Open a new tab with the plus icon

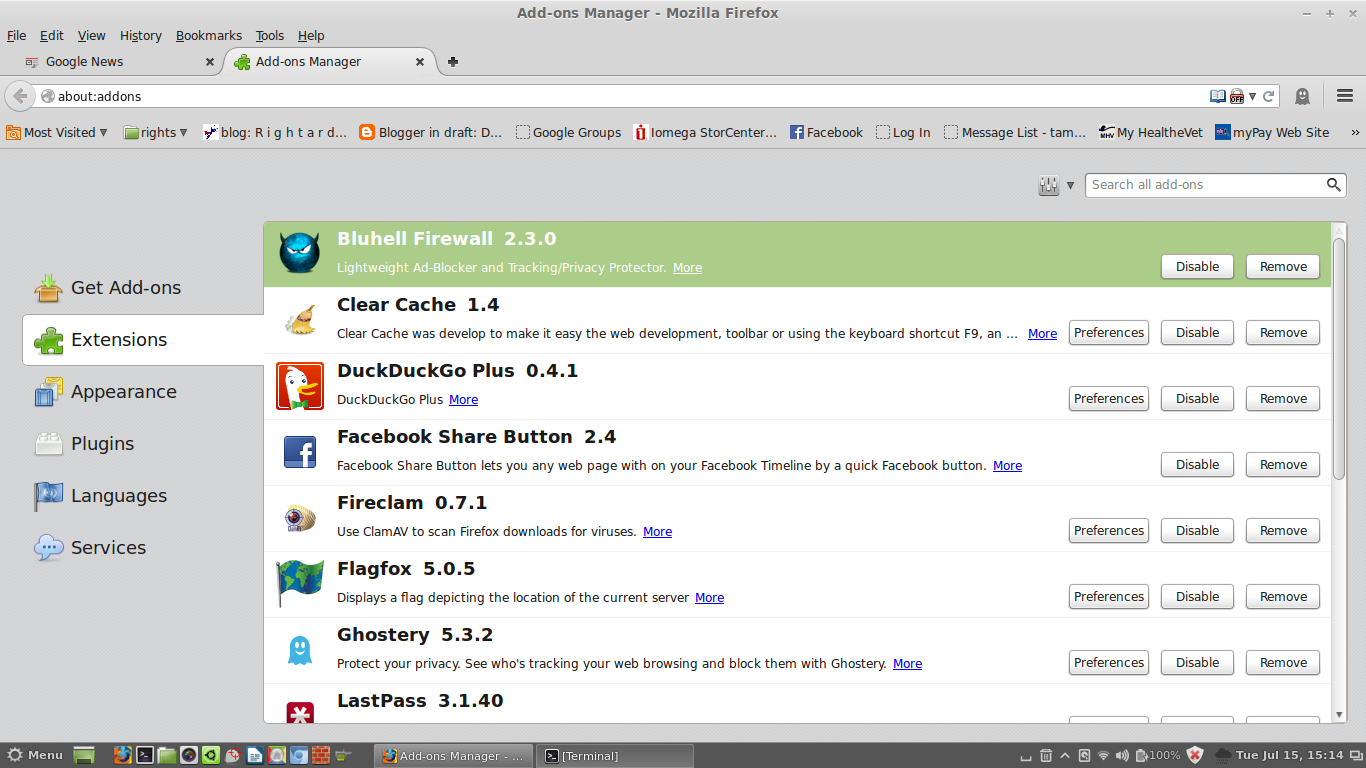pos(453,62)
